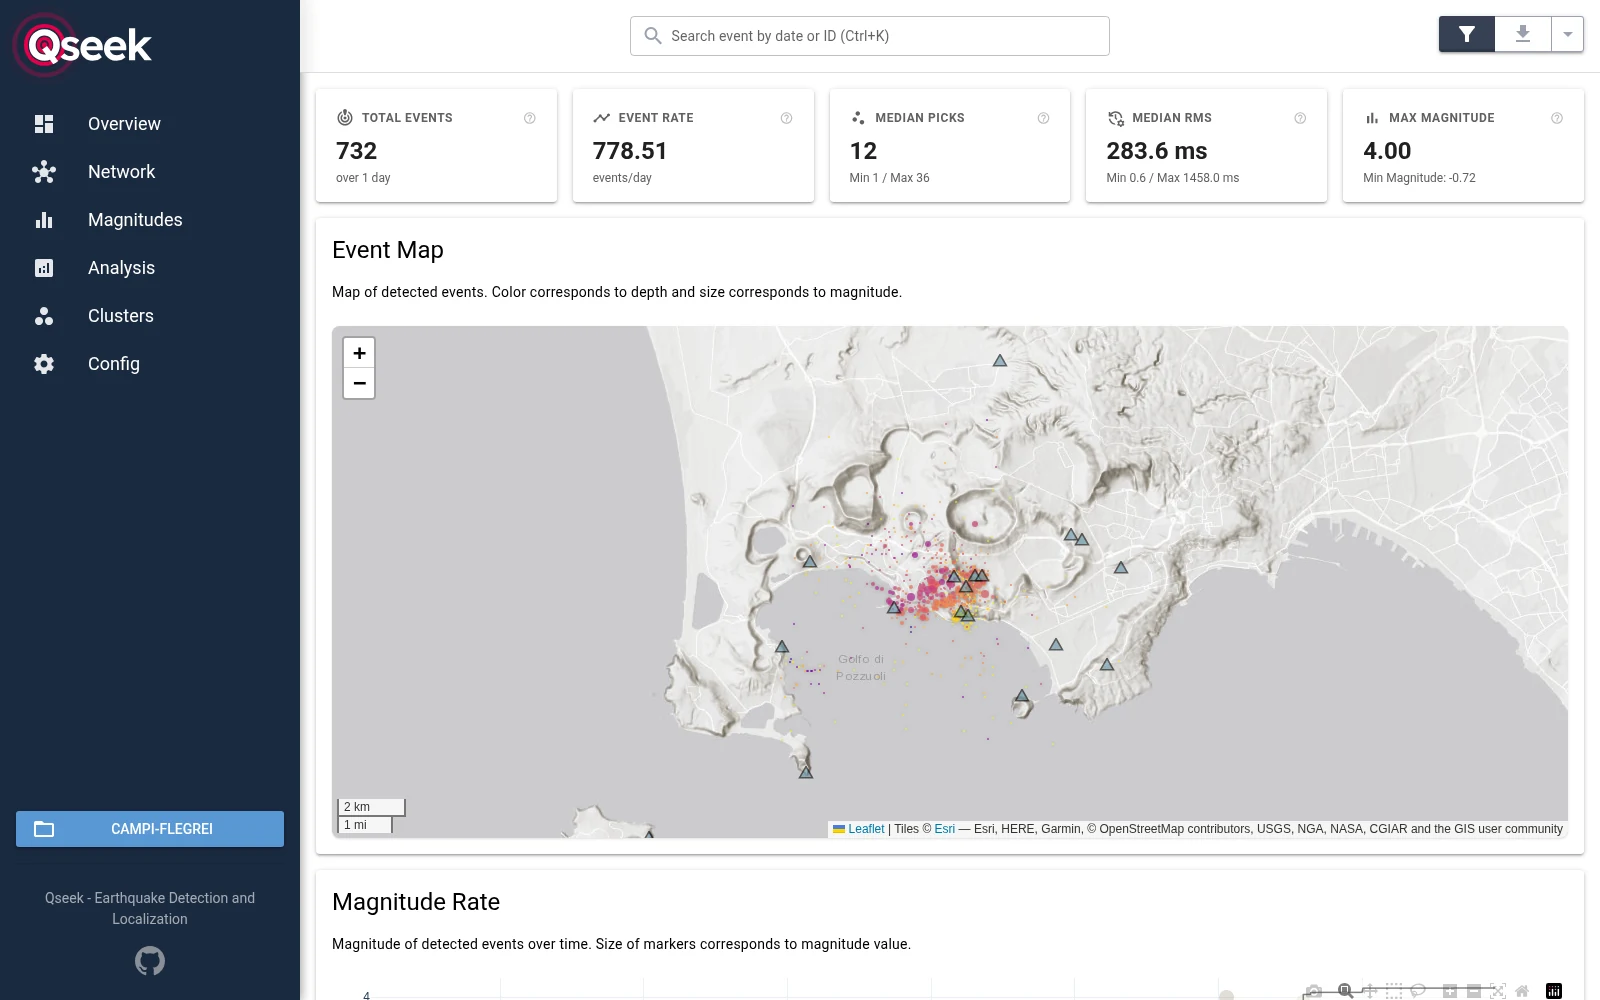Click the Golfo di Pozzuoli map label

[861, 667]
